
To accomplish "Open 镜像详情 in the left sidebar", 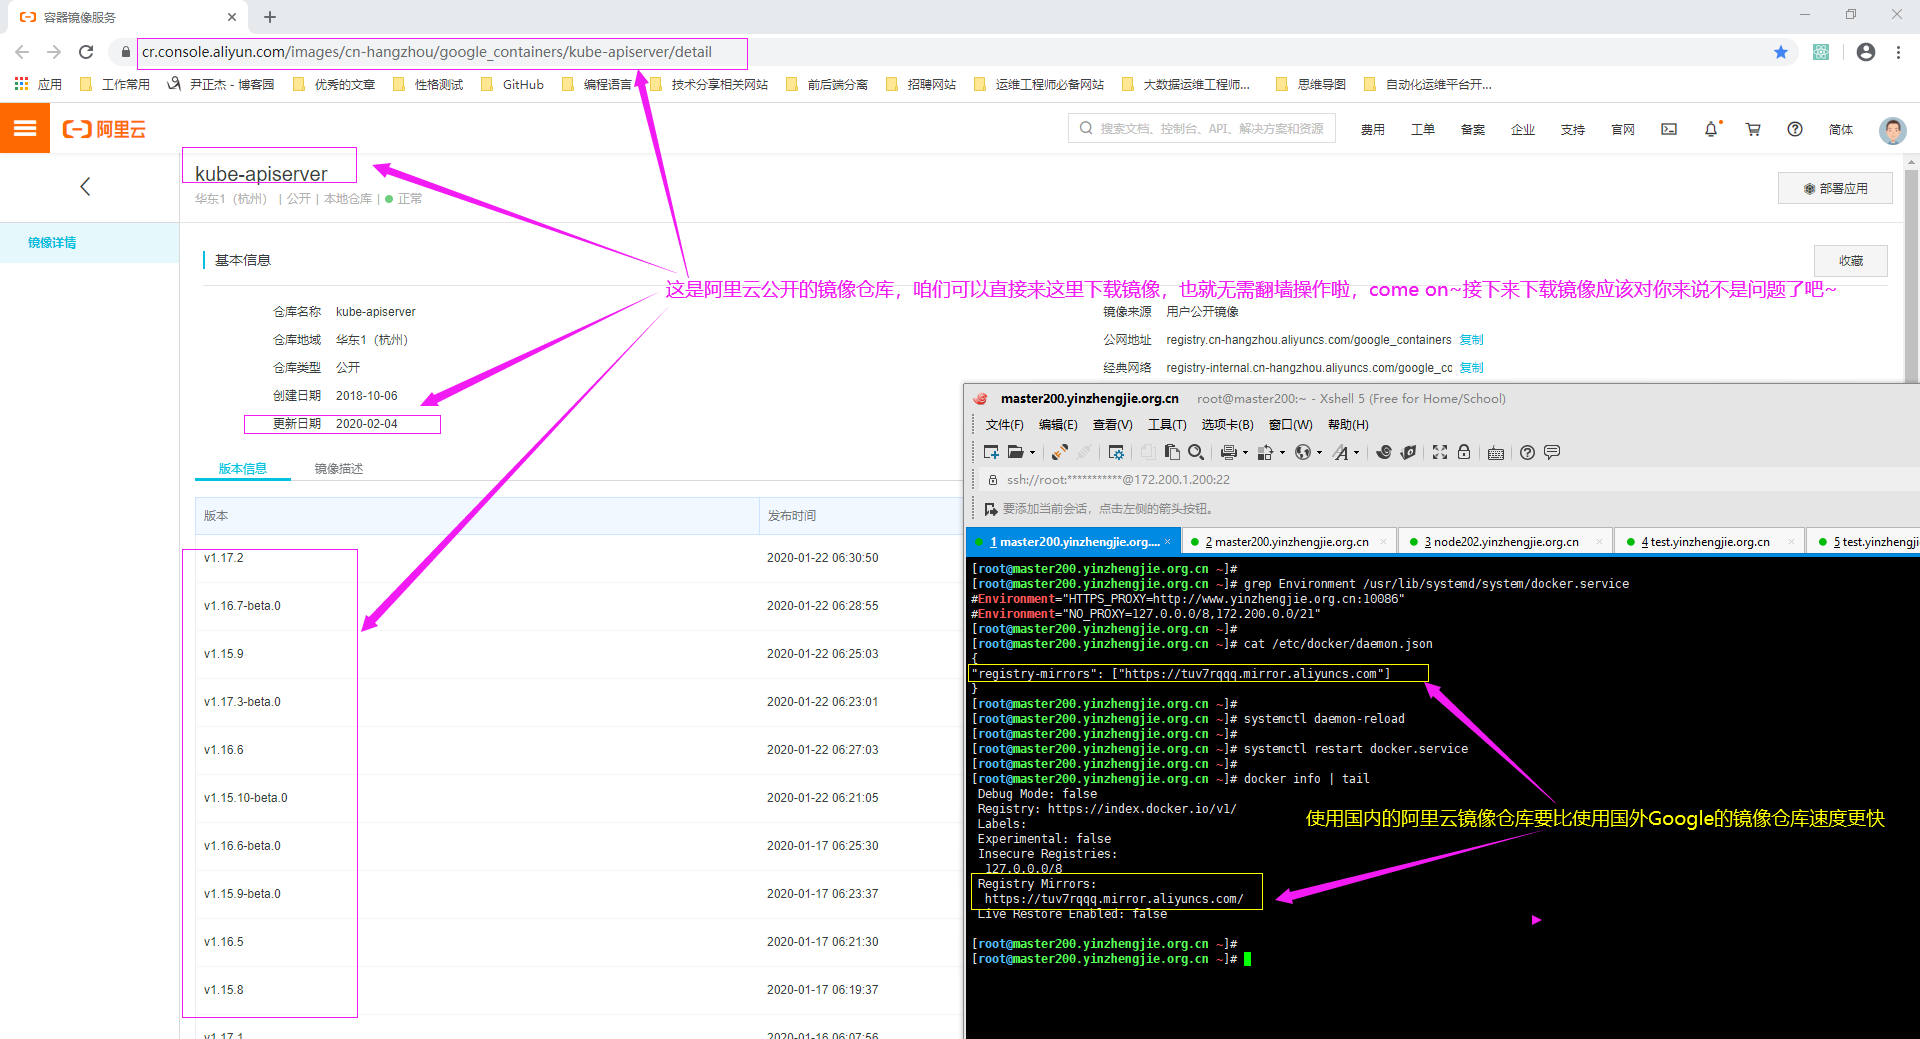I will [x=90, y=243].
